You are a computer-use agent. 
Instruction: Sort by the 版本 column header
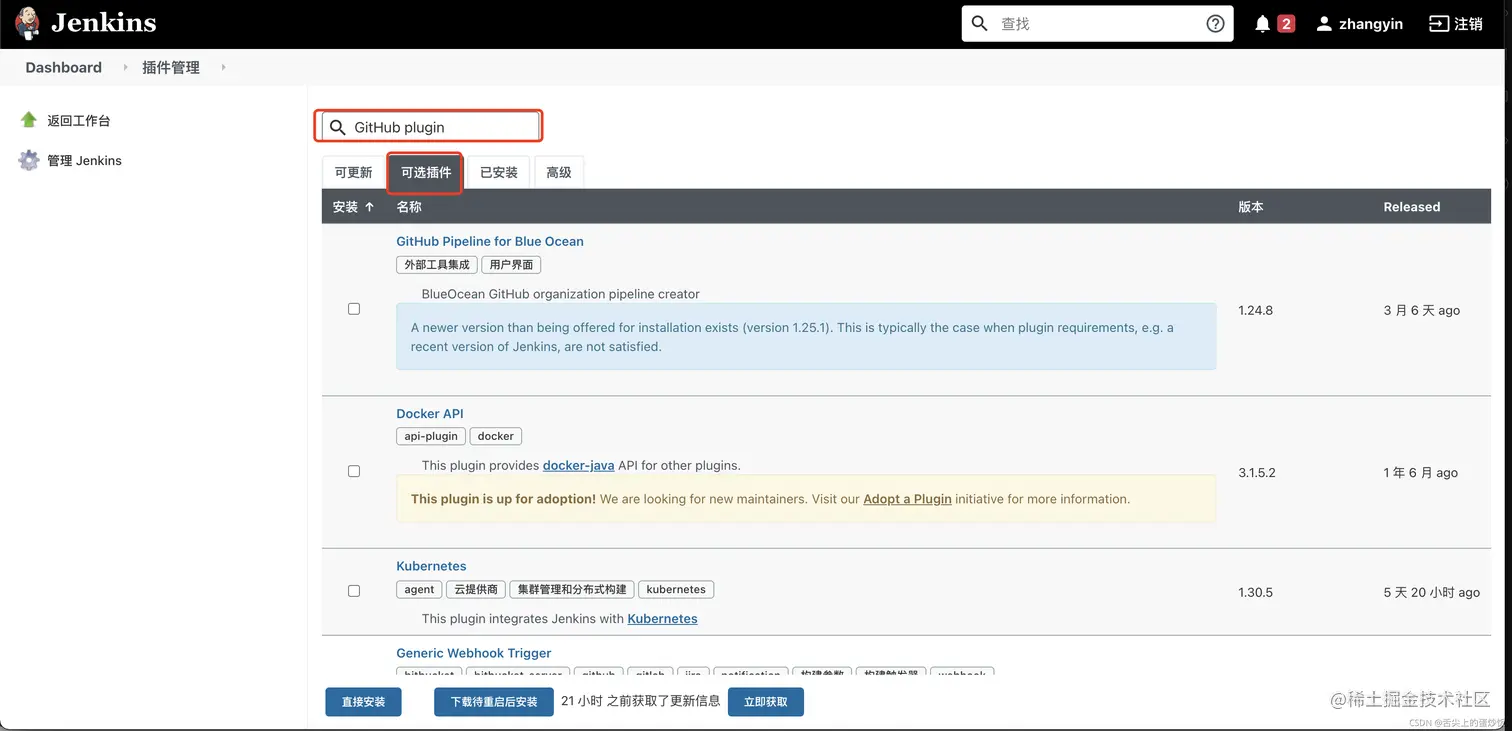1251,207
